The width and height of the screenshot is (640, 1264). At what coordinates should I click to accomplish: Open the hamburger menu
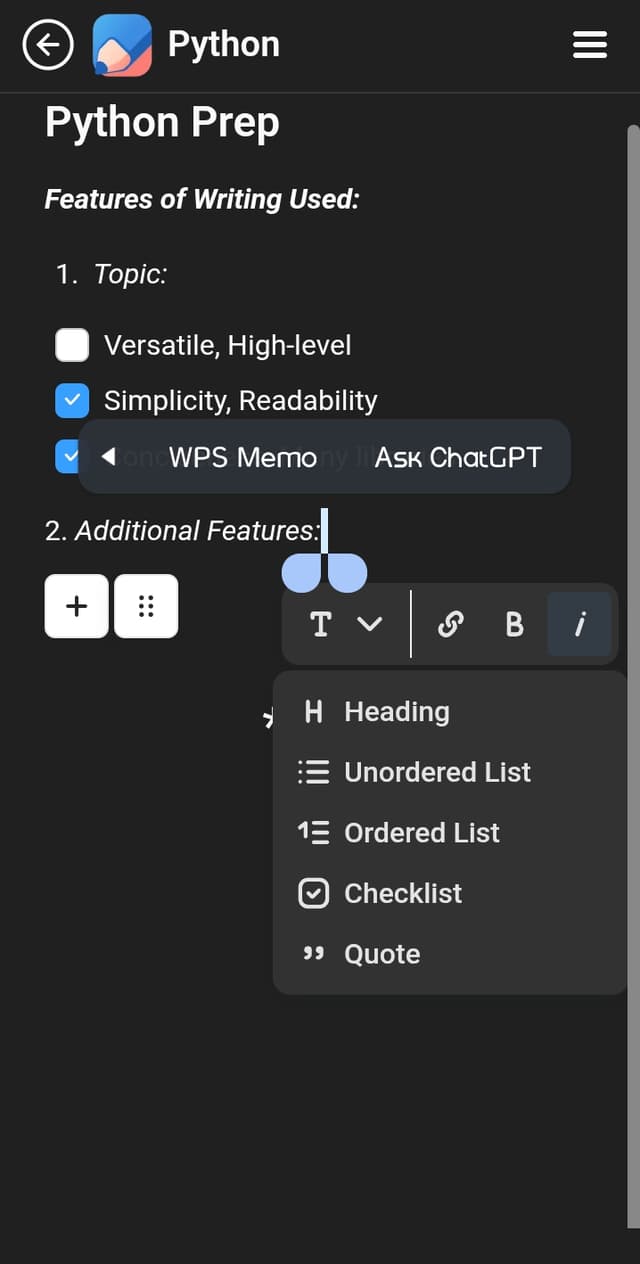[589, 45]
